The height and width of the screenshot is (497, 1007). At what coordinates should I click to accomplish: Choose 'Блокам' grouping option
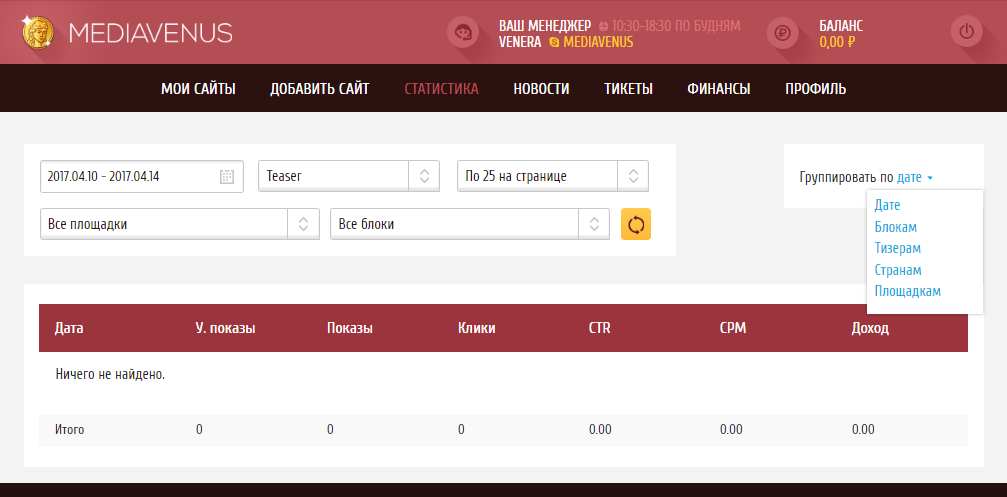tap(896, 227)
